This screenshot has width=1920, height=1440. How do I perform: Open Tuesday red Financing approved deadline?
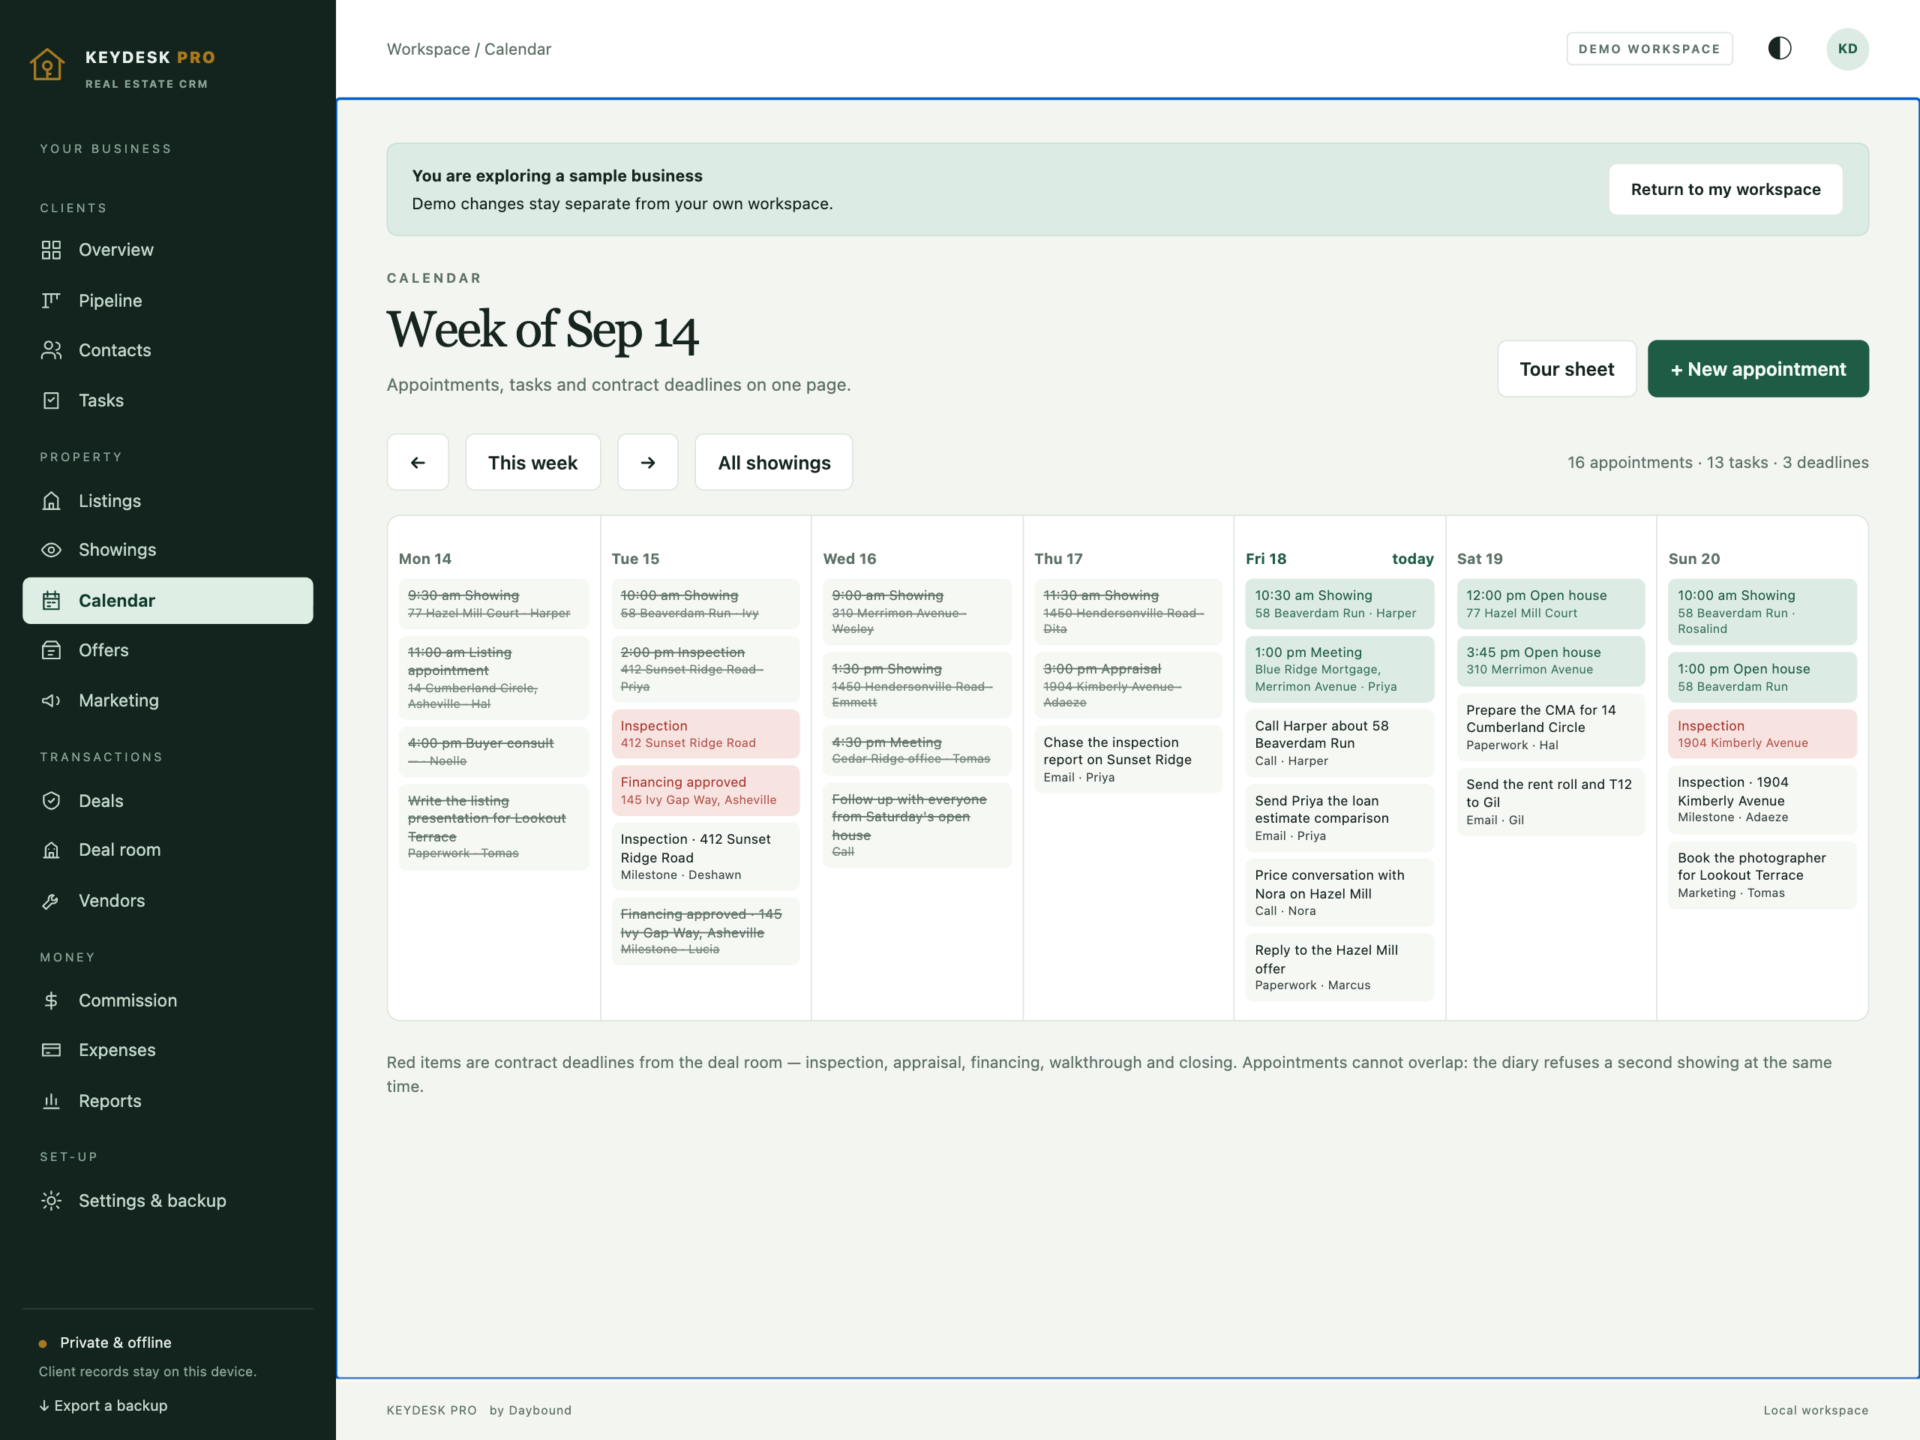705,790
